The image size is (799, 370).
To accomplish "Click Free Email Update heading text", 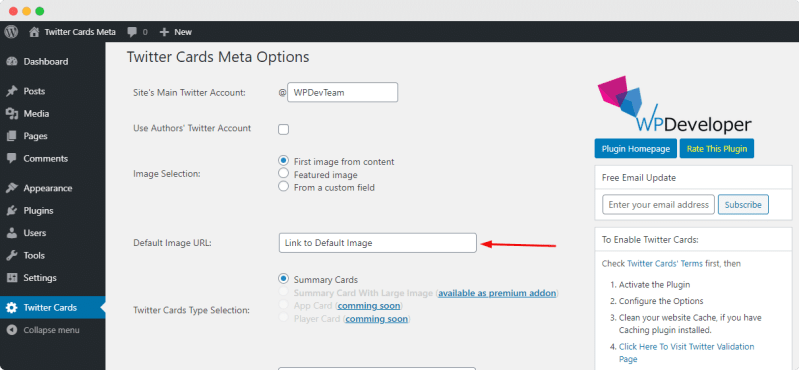I will click(638, 178).
